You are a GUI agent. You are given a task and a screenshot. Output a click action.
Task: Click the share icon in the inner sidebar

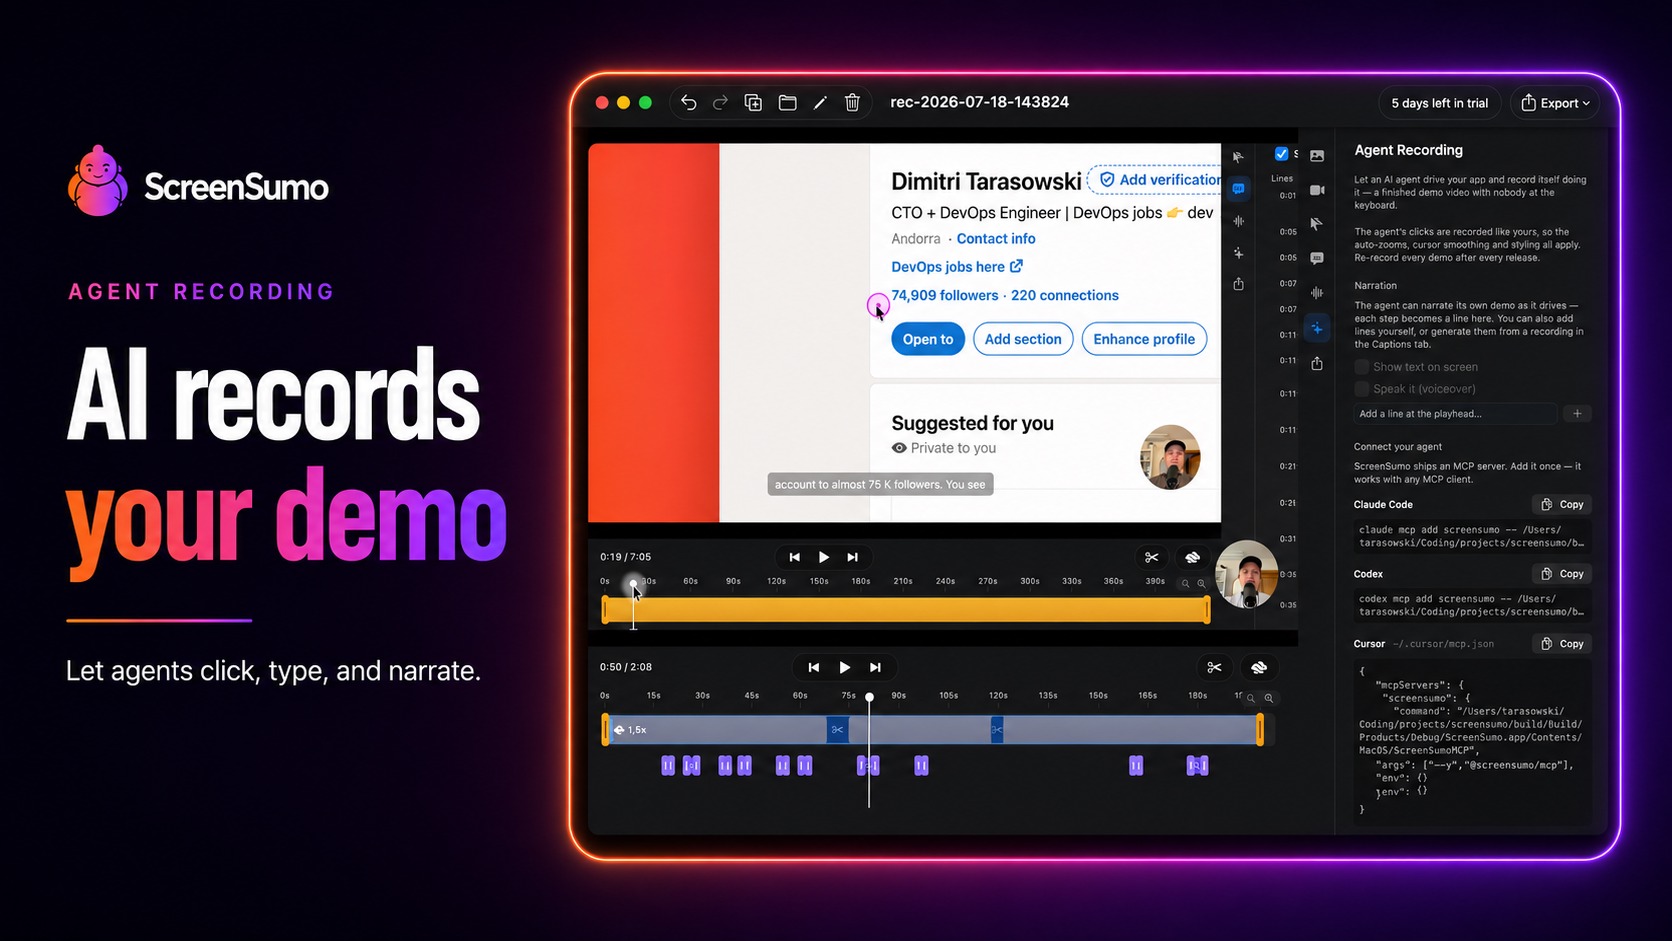[1238, 284]
